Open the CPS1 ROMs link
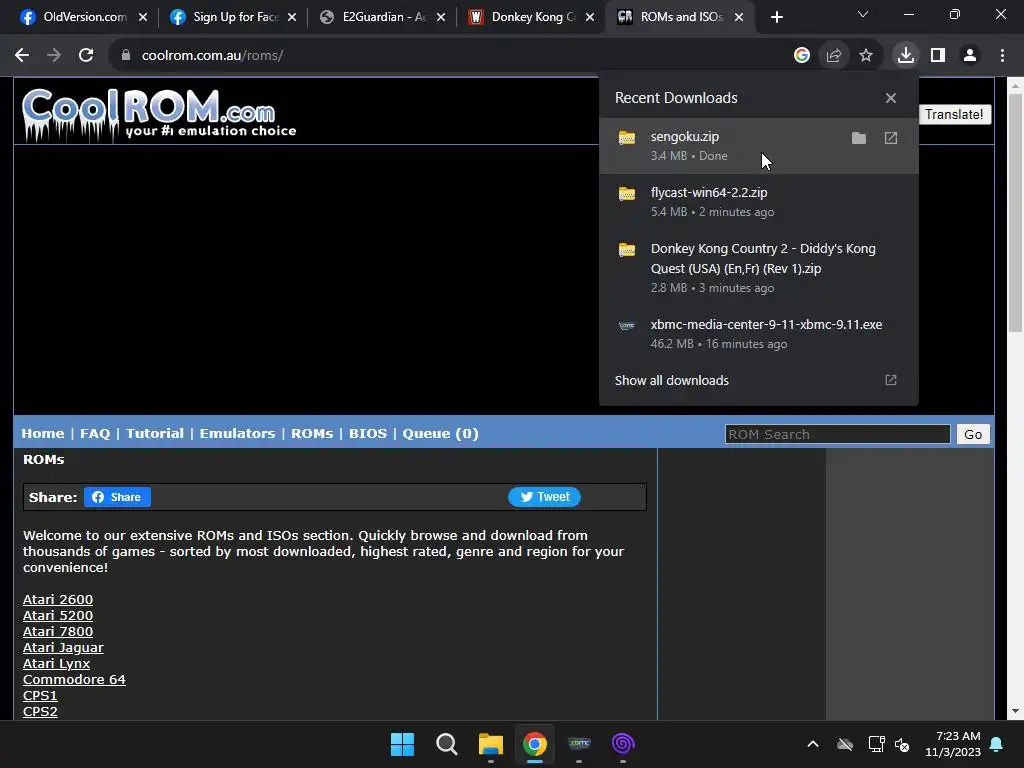The image size is (1024, 768). click(x=40, y=696)
